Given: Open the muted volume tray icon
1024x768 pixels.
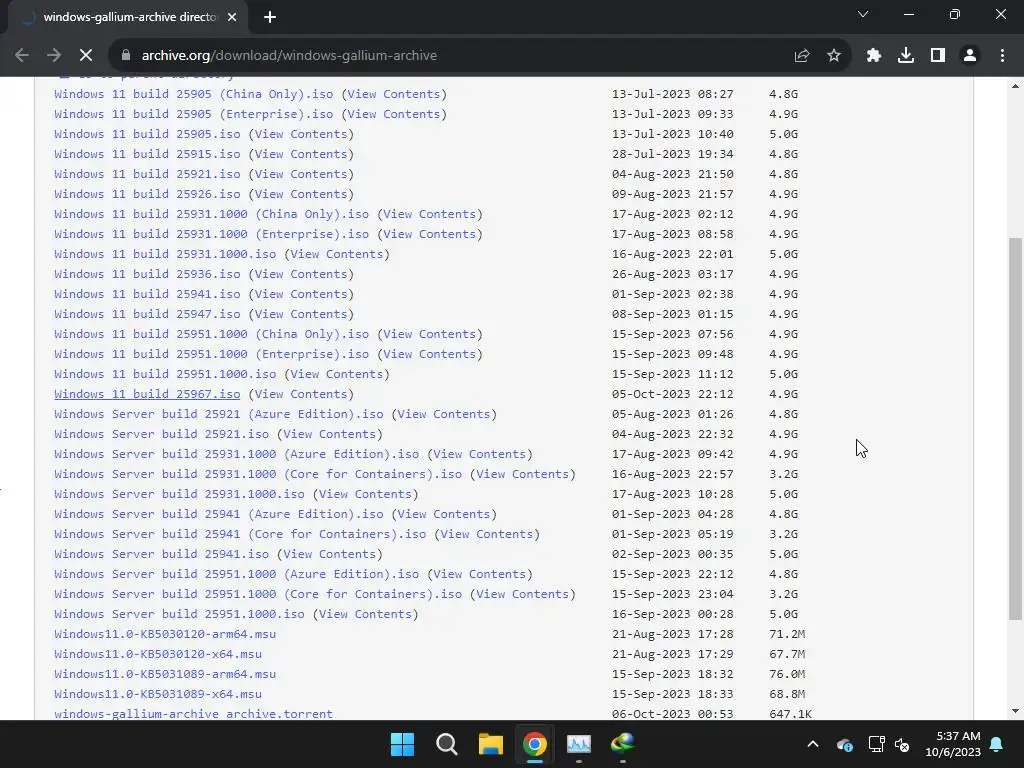Looking at the screenshot, I should pyautogui.click(x=902, y=744).
